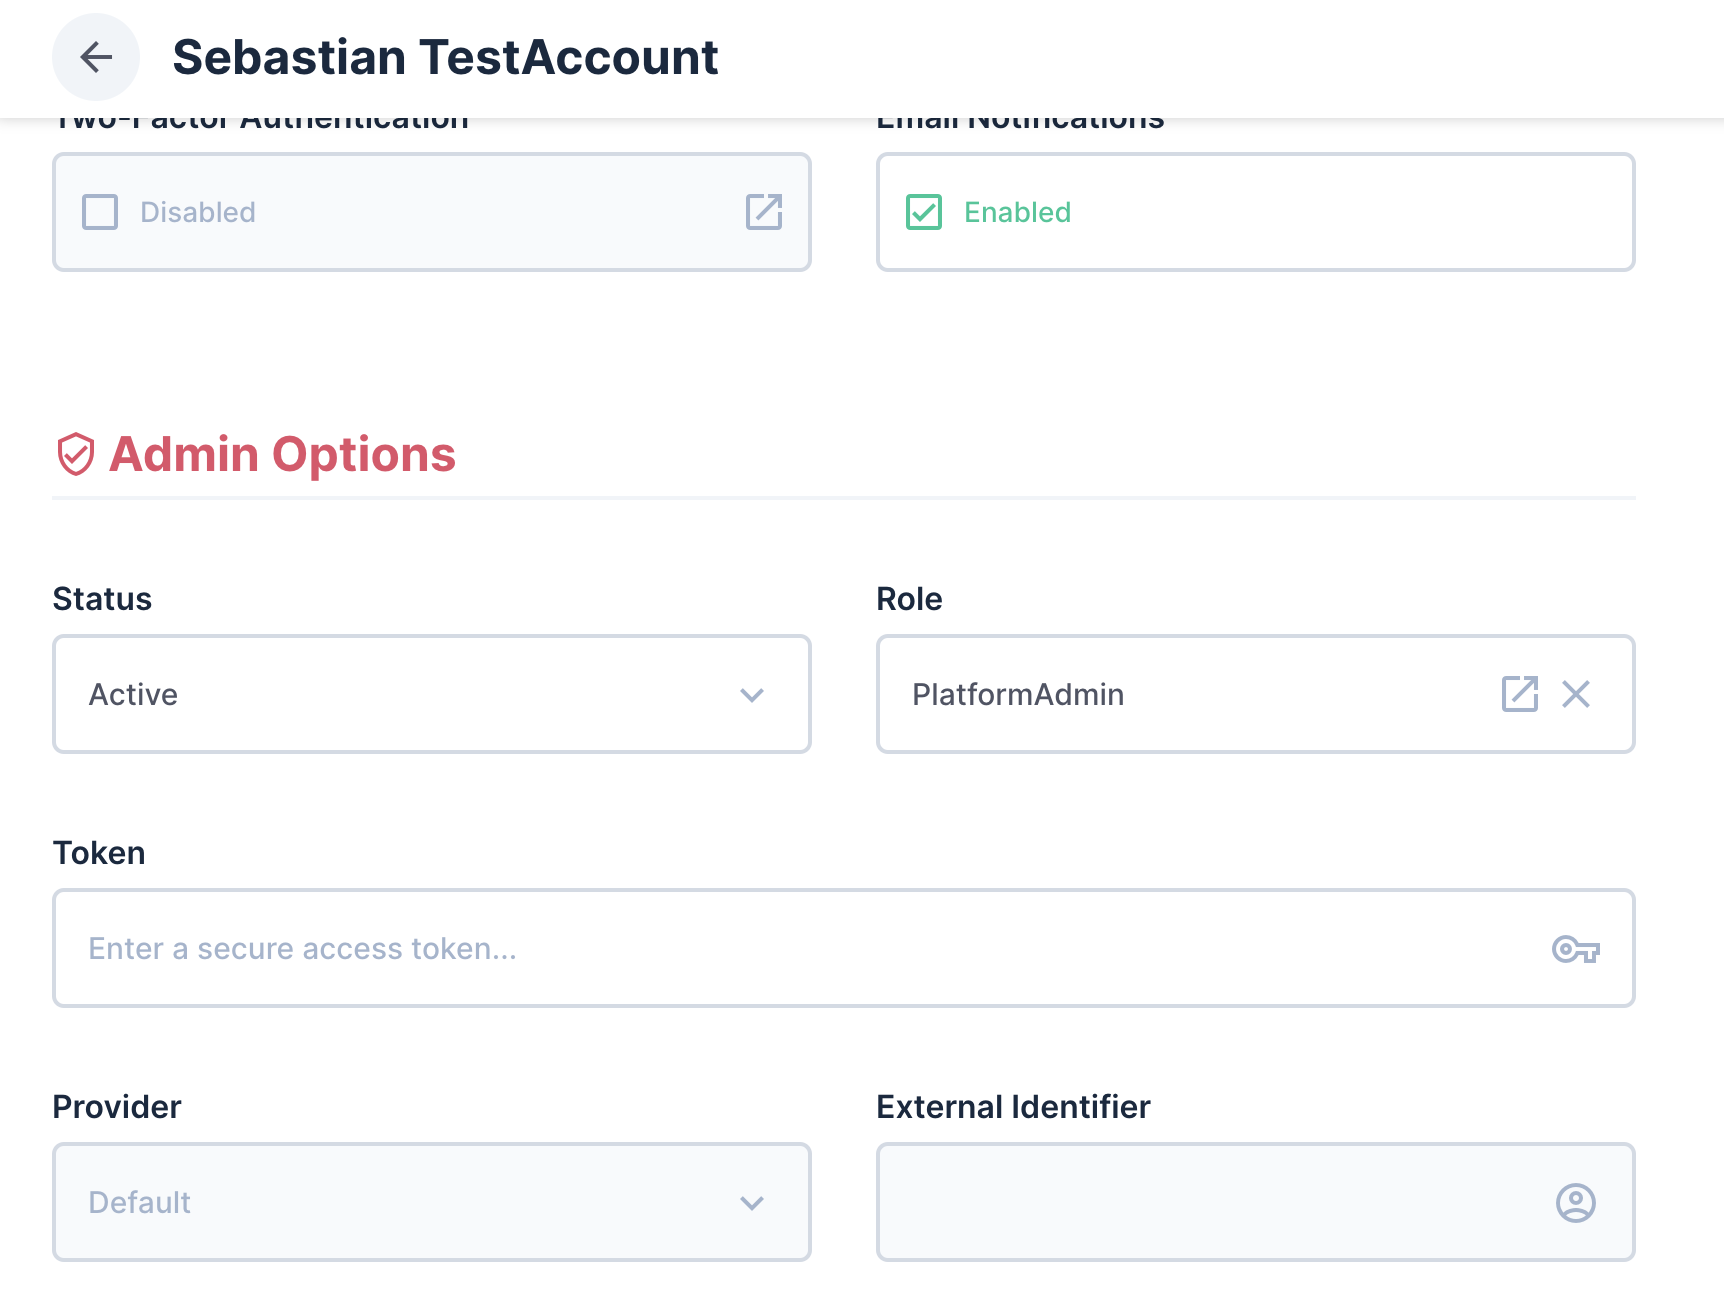Image resolution: width=1724 pixels, height=1316 pixels.
Task: Click the user icon in External Identifier
Action: 1576,1202
